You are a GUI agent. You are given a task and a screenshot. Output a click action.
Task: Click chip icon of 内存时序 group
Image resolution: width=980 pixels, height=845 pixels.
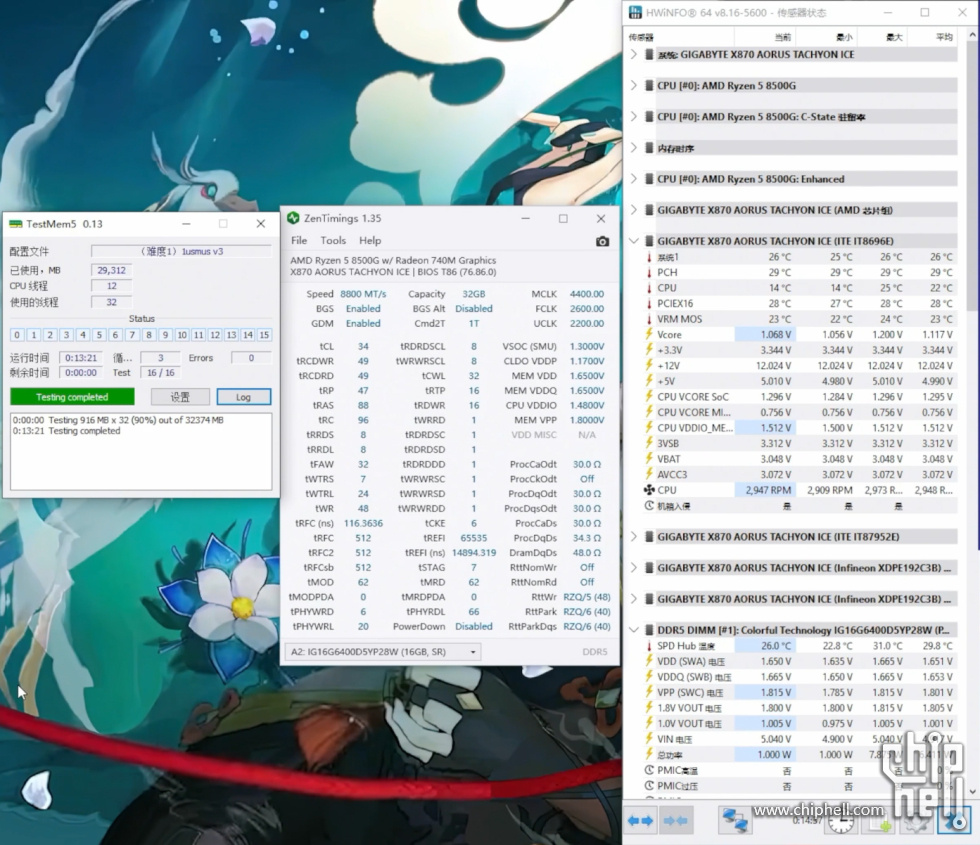[x=649, y=148]
